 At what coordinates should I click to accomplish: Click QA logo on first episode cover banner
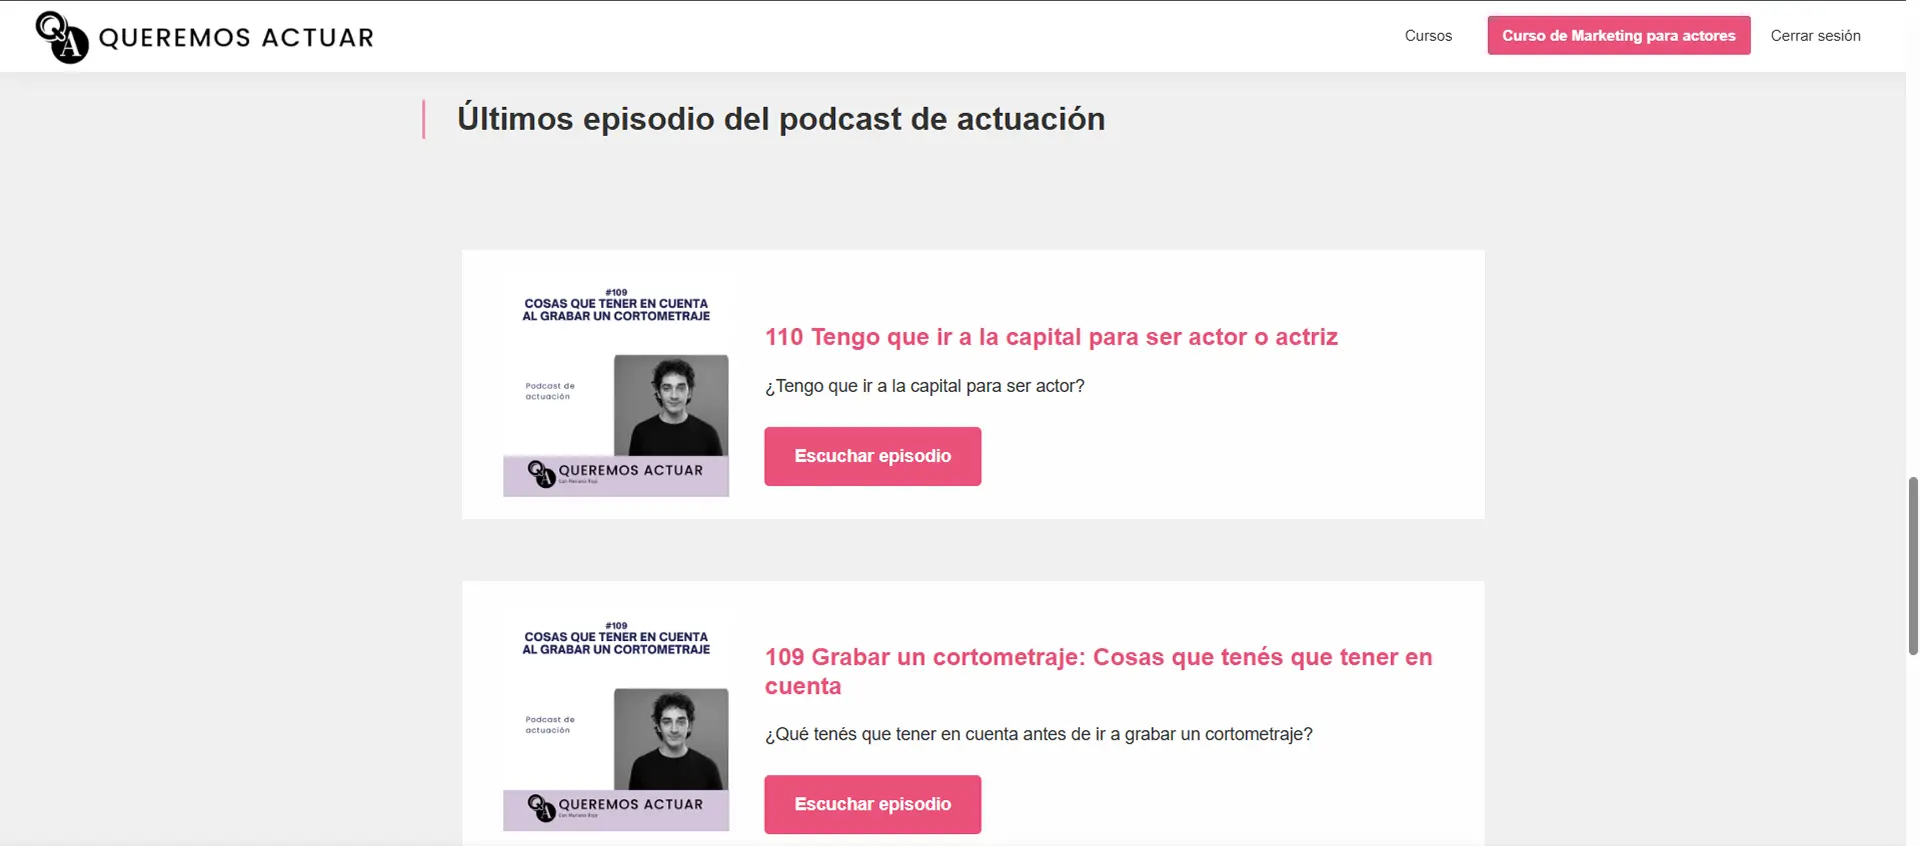(541, 473)
